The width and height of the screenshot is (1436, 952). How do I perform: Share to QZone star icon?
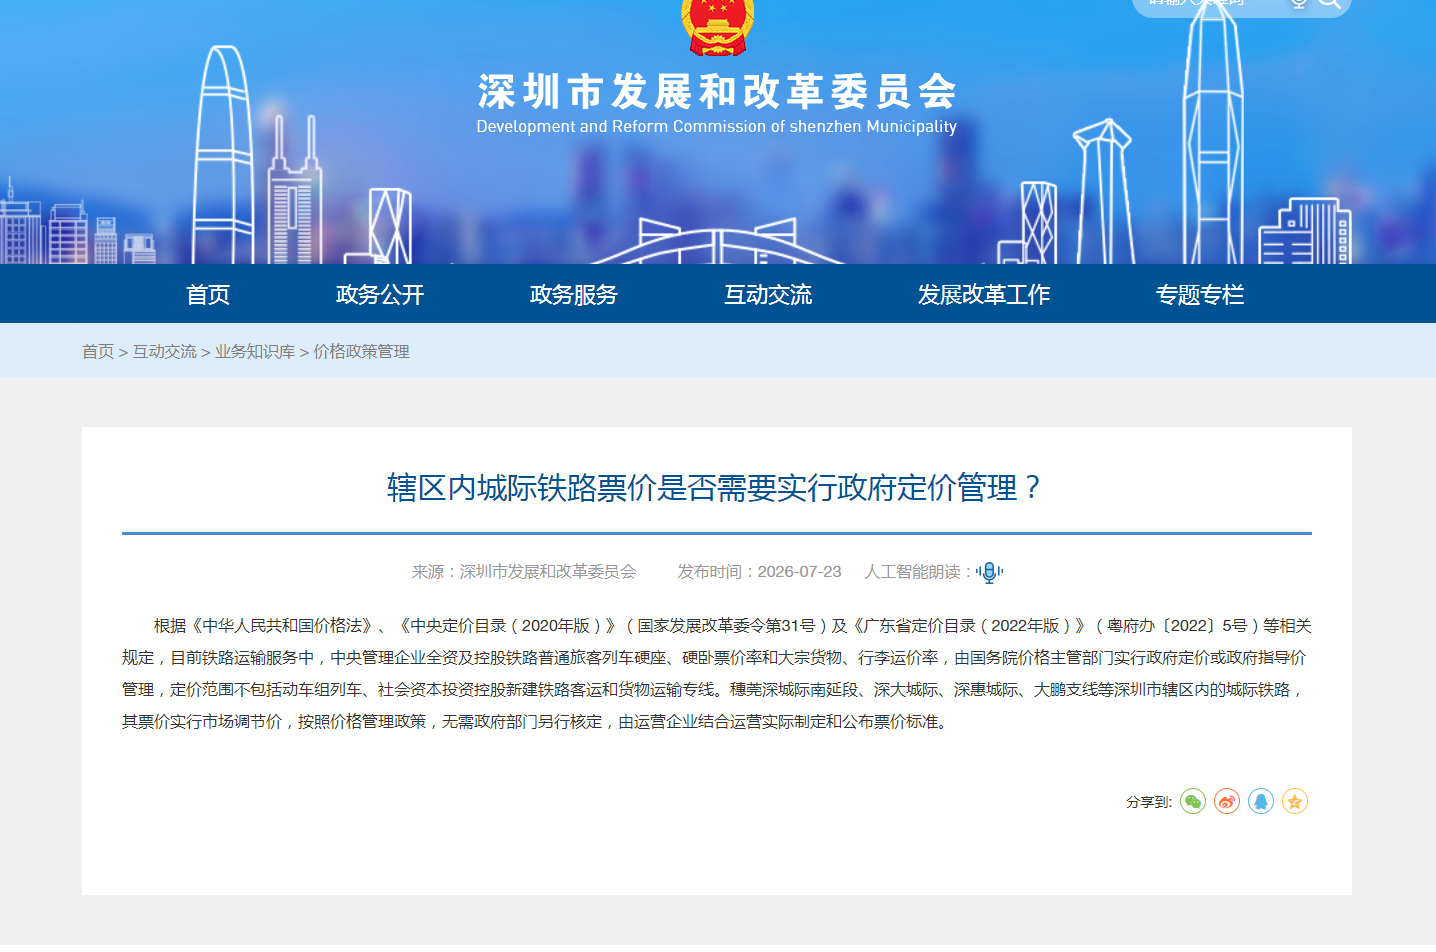[x=1294, y=801]
